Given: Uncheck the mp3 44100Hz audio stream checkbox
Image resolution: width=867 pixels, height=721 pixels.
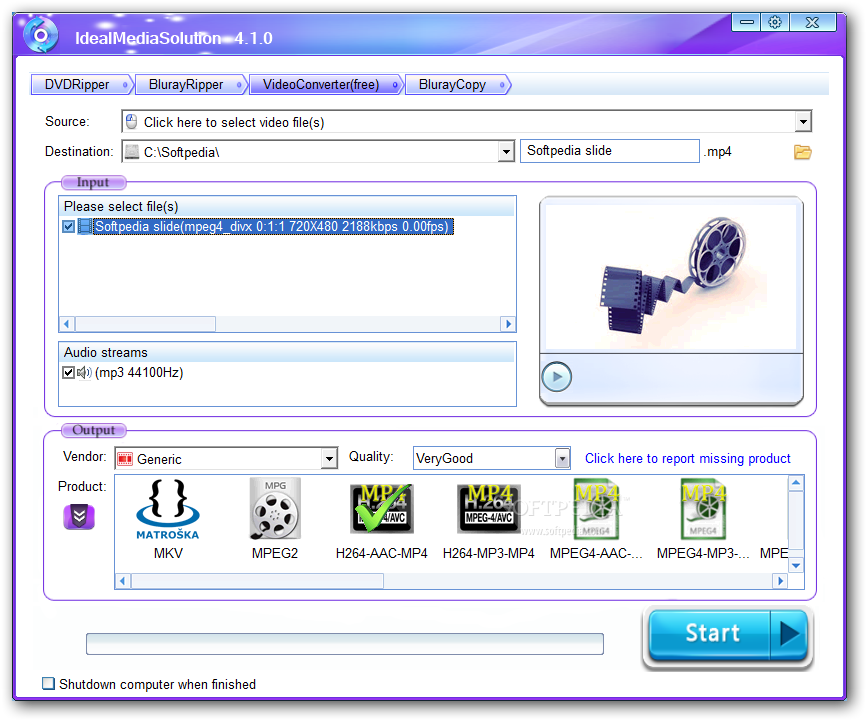Looking at the screenshot, I should pyautogui.click(x=69, y=373).
